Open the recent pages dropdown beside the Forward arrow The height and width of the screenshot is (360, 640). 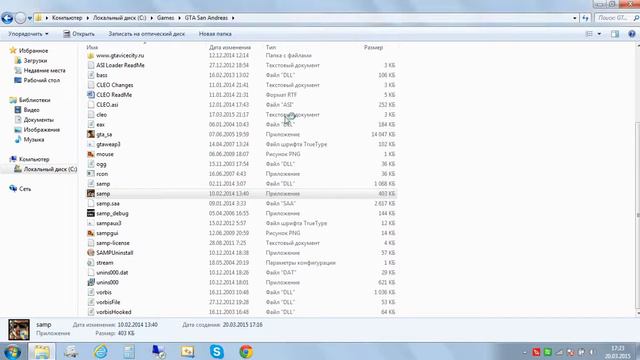[30, 18]
